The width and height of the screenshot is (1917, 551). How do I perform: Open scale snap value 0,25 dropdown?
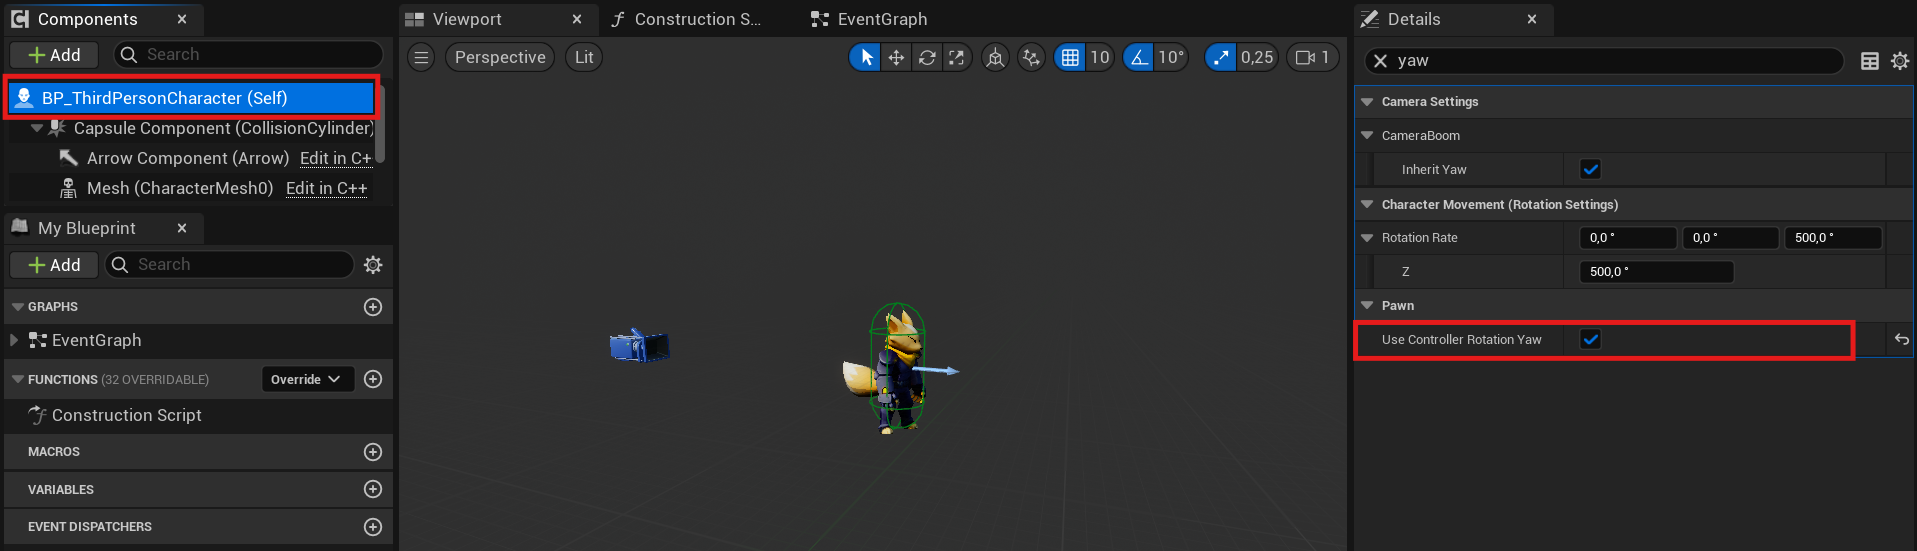pos(1257,57)
